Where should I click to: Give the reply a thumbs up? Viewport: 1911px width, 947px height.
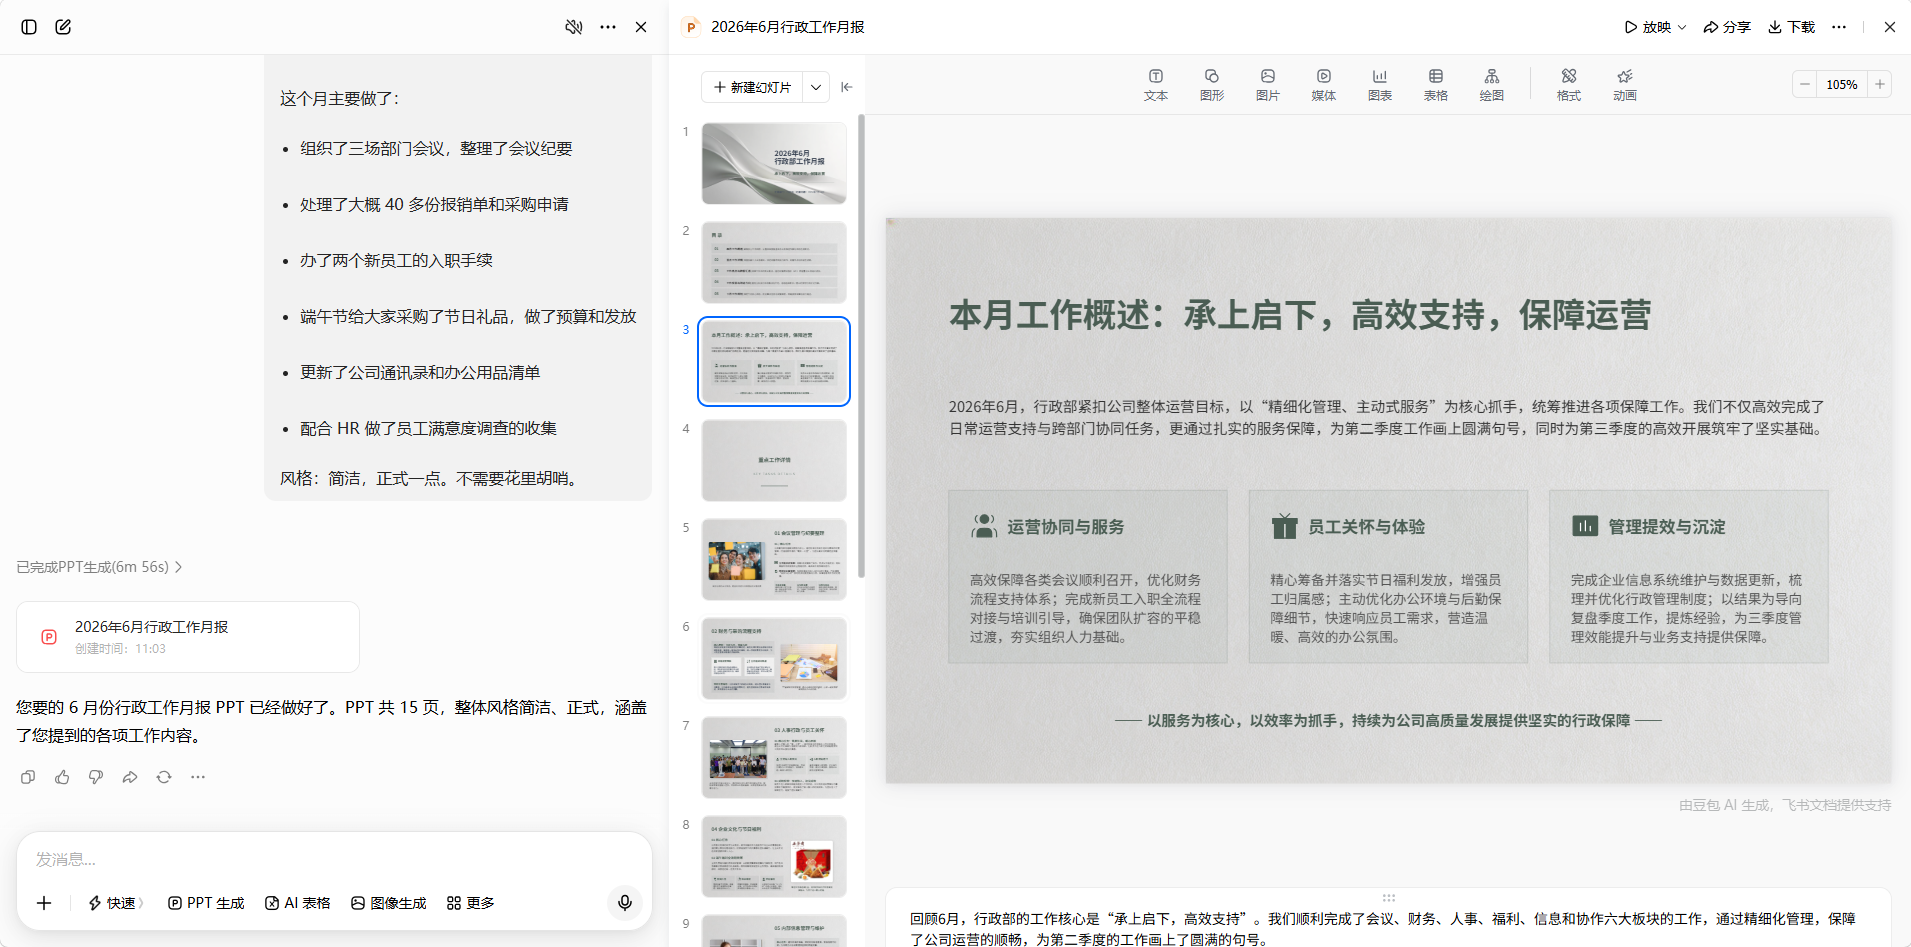click(62, 777)
